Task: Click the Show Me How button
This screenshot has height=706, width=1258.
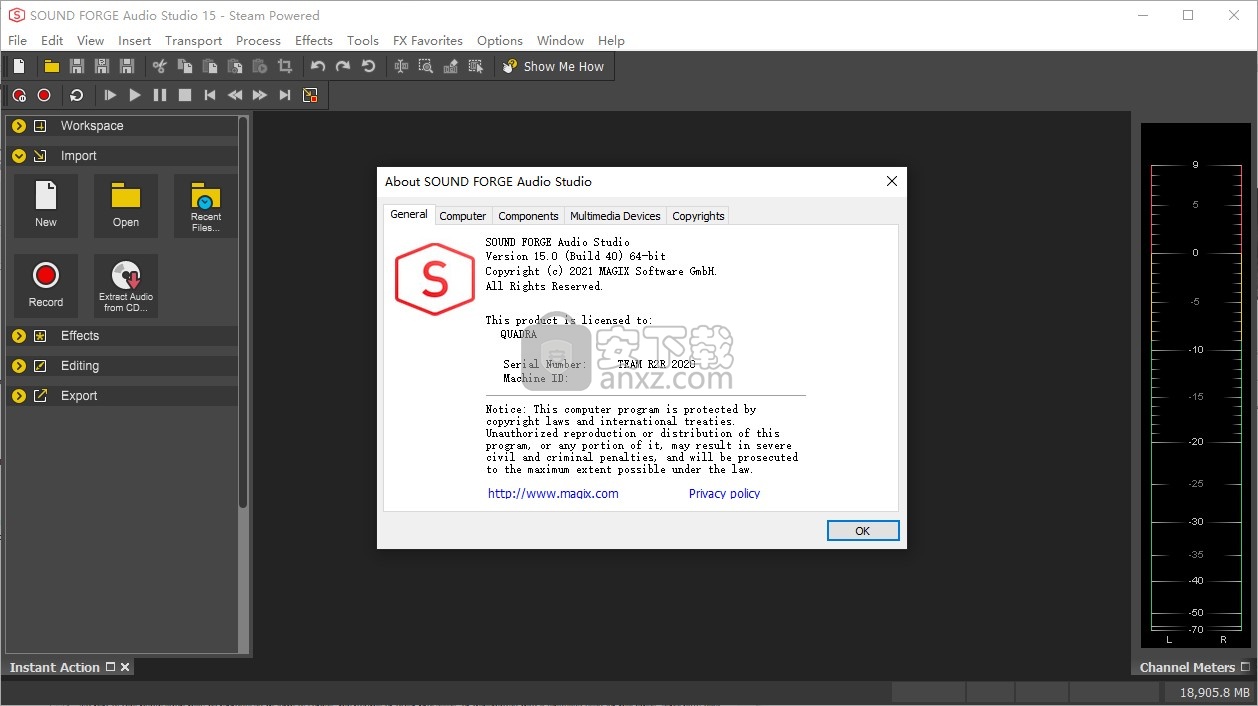Action: pos(553,66)
